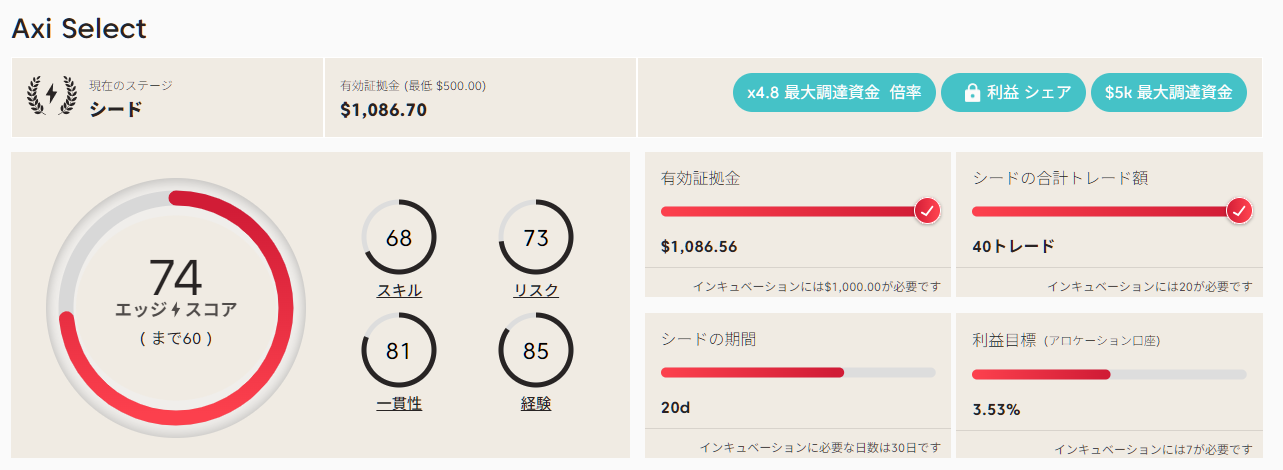This screenshot has width=1283, height=470.
Task: Click the $5k 最大調達資金 button
Action: (1168, 93)
